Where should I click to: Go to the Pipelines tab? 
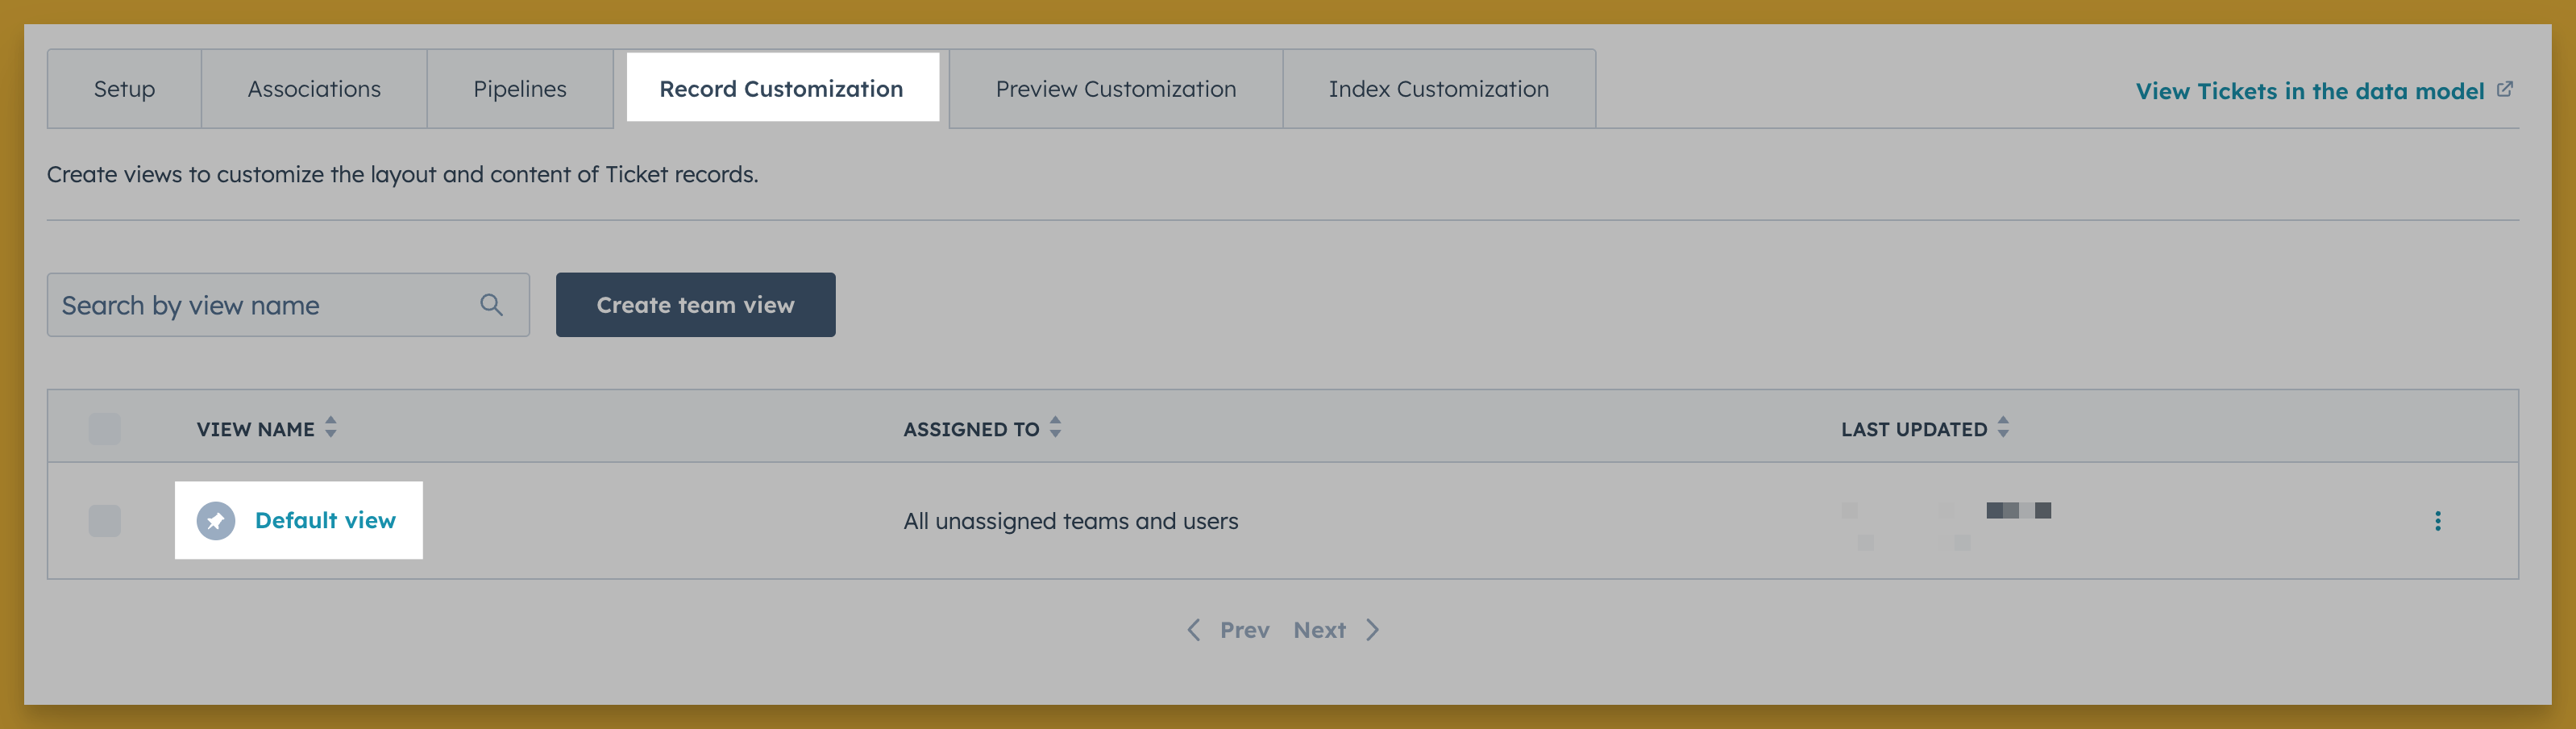click(520, 89)
